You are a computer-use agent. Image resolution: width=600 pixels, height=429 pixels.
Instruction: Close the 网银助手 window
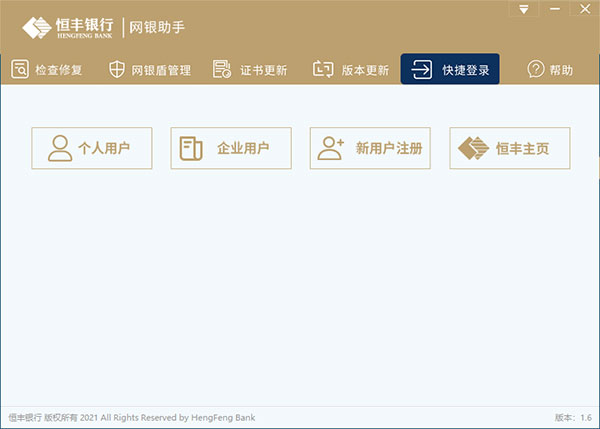tap(585, 9)
